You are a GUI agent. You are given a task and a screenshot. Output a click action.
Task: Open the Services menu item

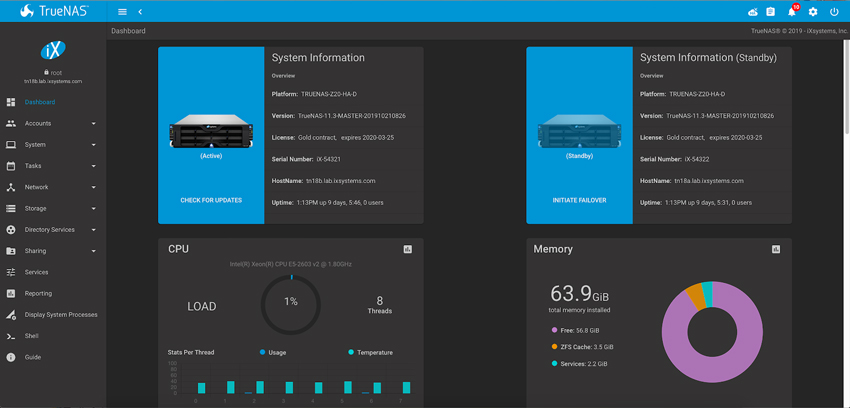point(36,272)
